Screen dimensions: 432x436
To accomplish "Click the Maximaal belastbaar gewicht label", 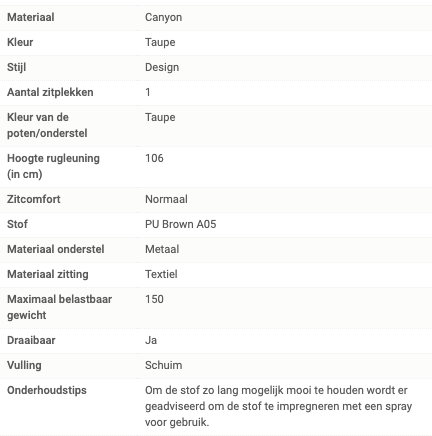I will point(59,307).
